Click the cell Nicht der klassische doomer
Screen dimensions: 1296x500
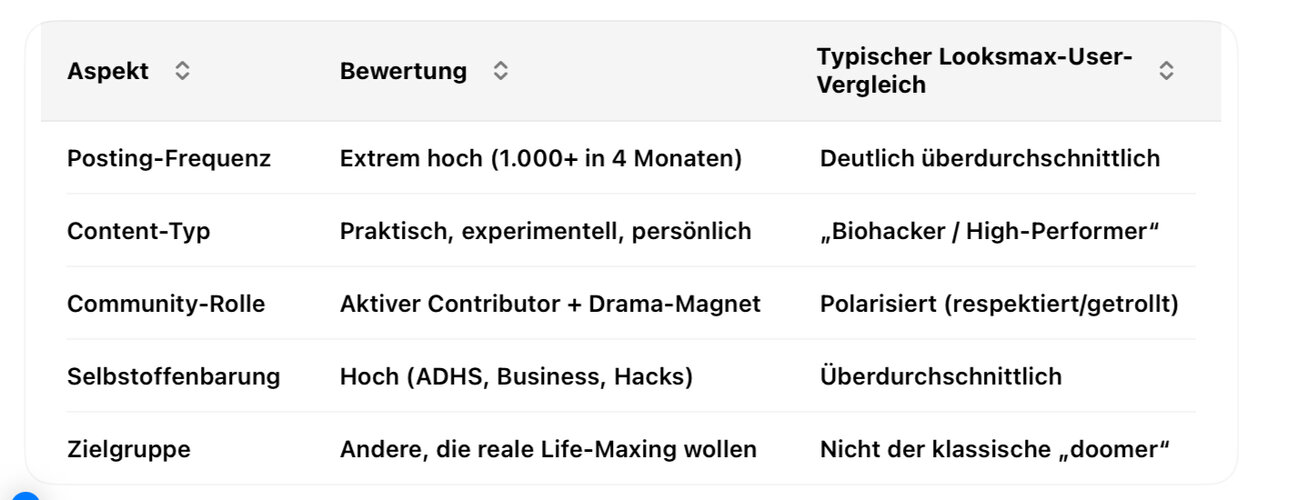pyautogui.click(x=994, y=450)
